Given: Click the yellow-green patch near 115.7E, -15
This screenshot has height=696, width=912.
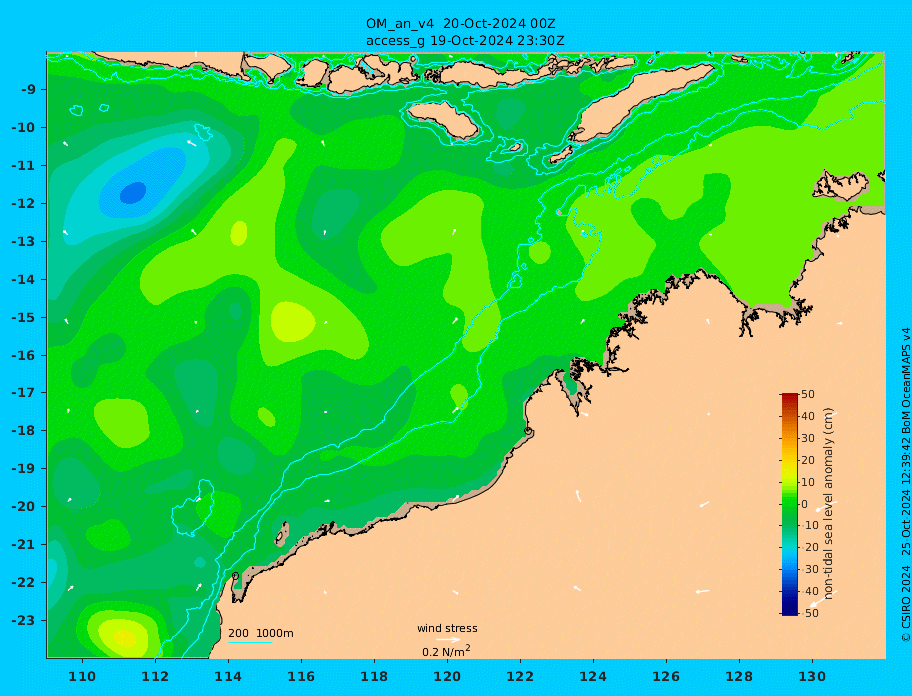Looking at the screenshot, I should pos(293,322).
